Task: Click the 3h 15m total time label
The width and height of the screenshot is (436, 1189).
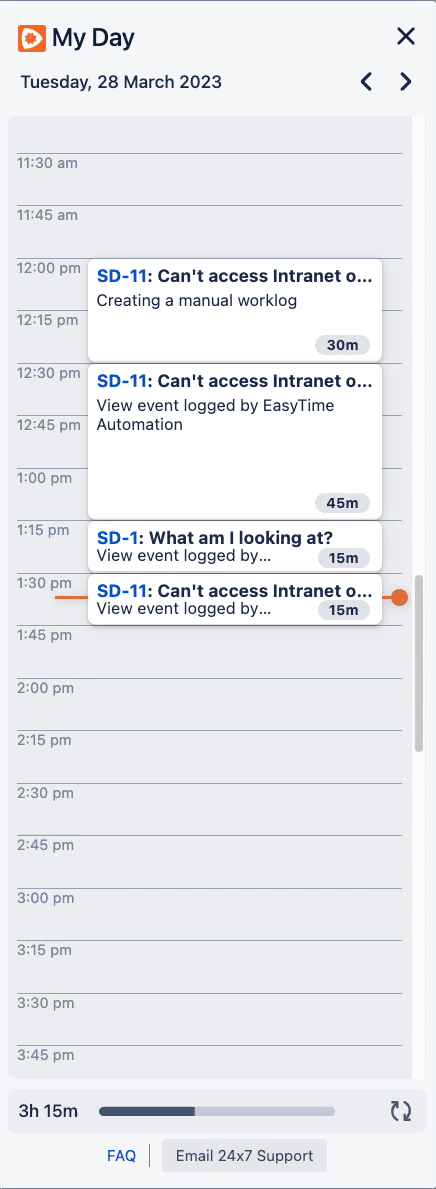Action: click(x=48, y=1112)
